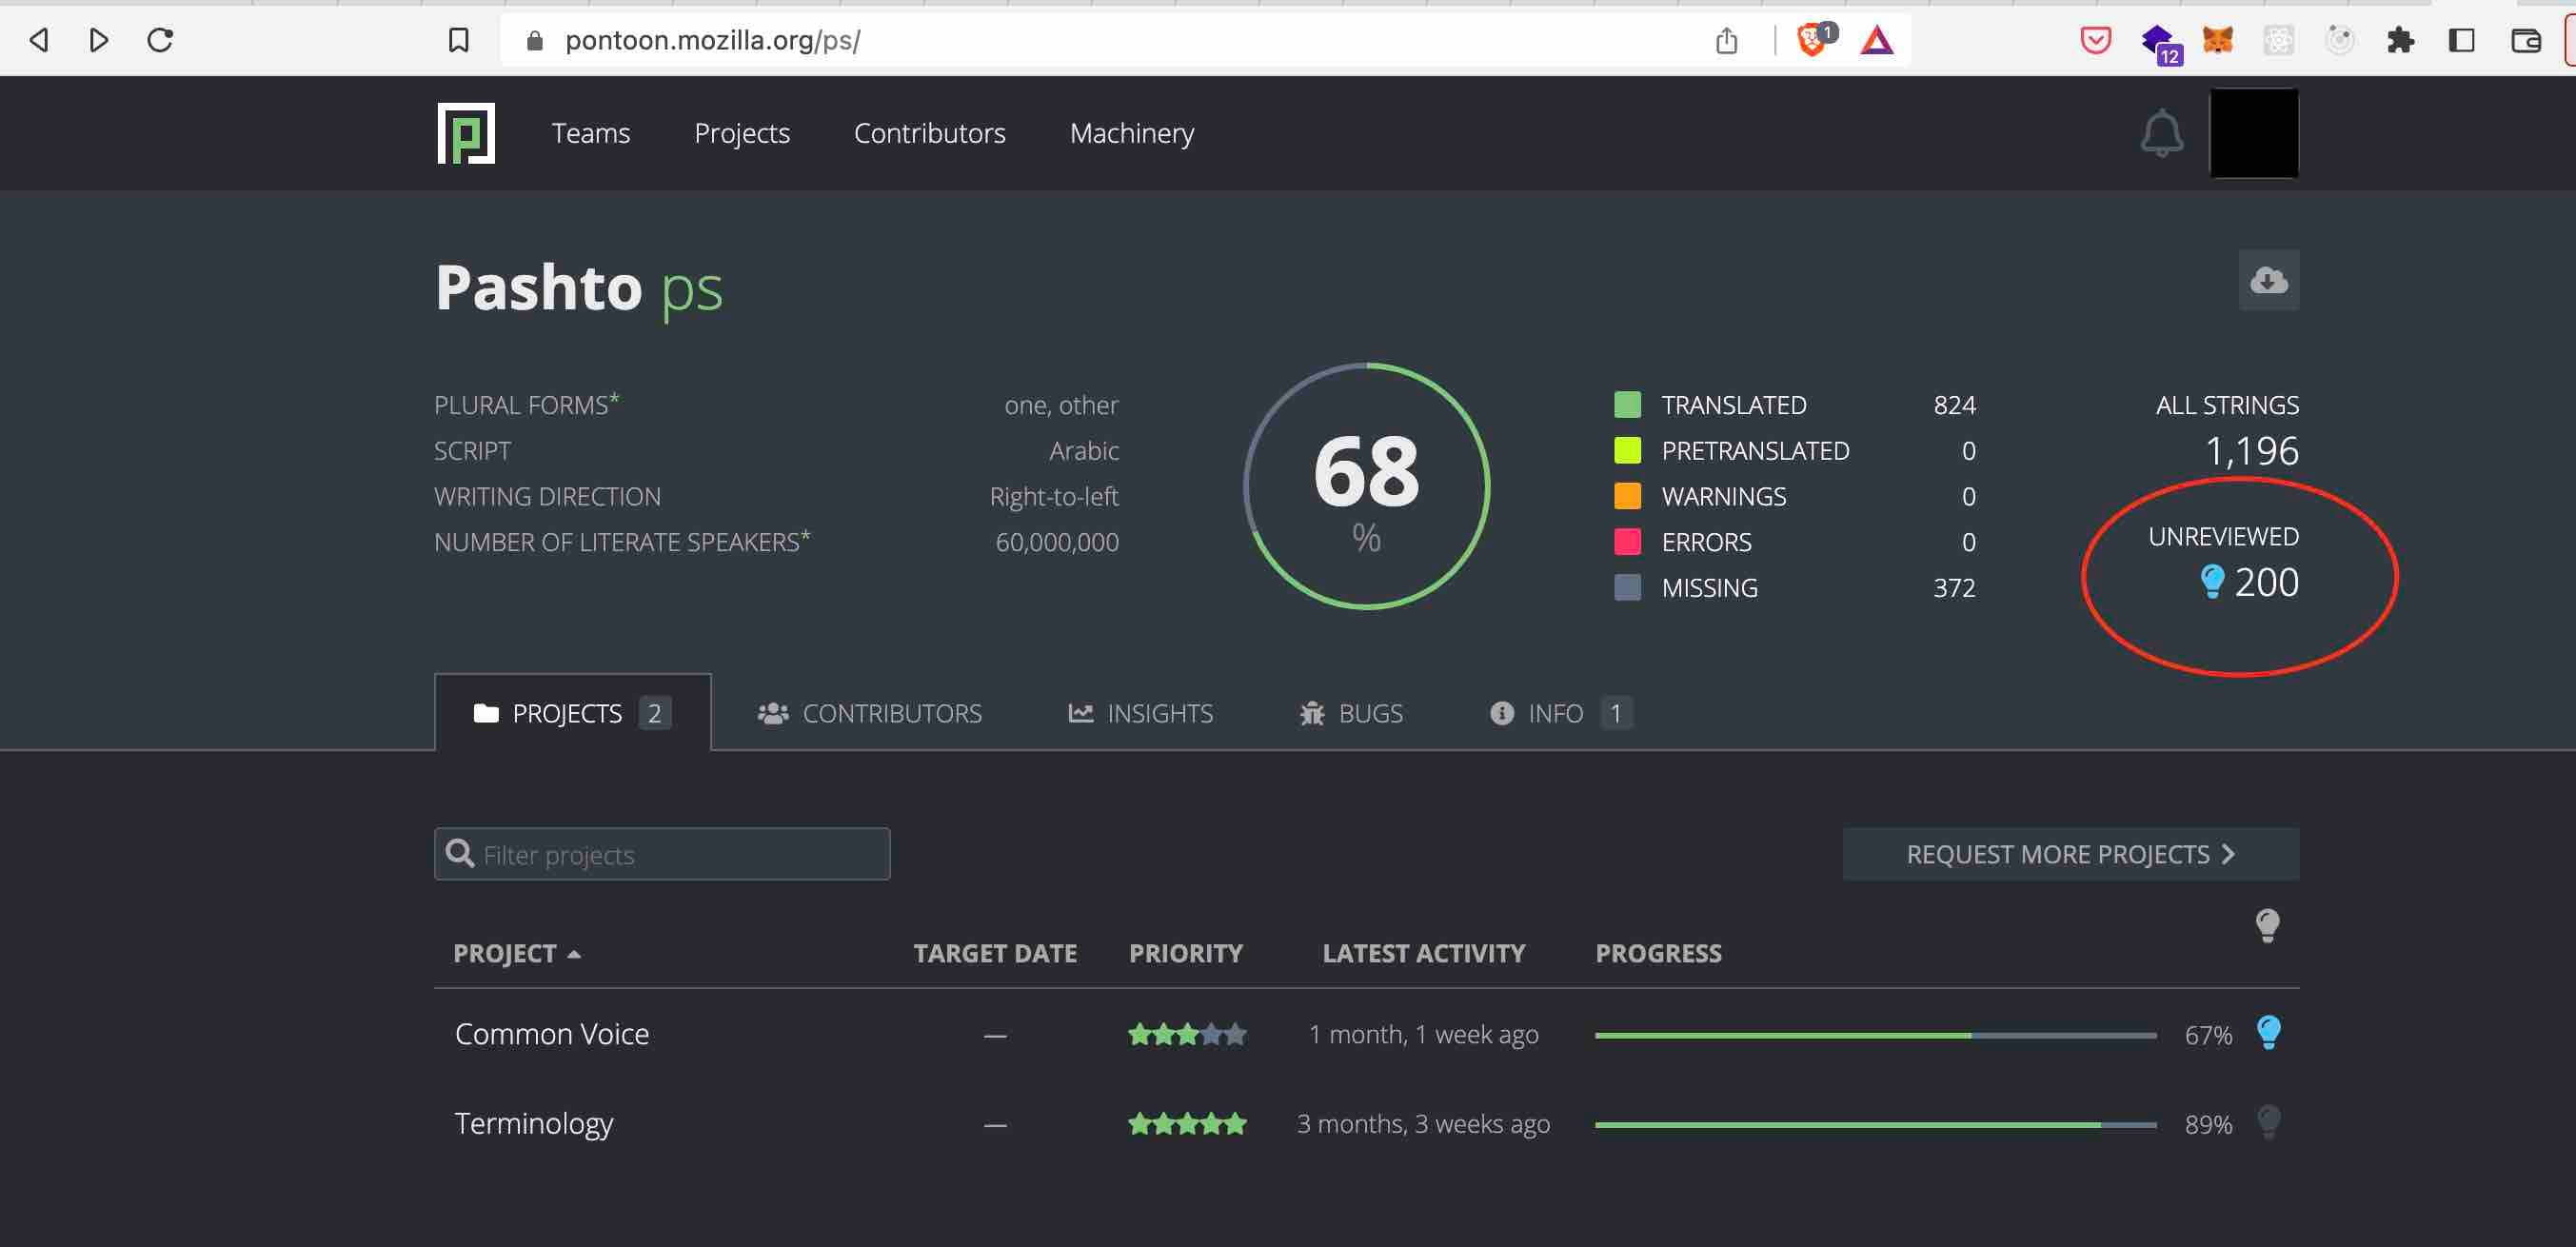
Task: Click the search magnifier in filter box
Action: click(x=460, y=853)
